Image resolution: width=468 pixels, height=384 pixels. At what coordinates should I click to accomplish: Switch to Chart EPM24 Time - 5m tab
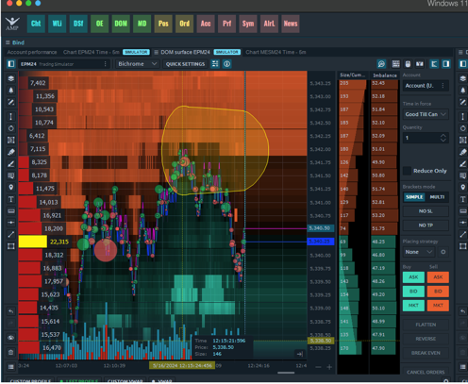tap(91, 52)
